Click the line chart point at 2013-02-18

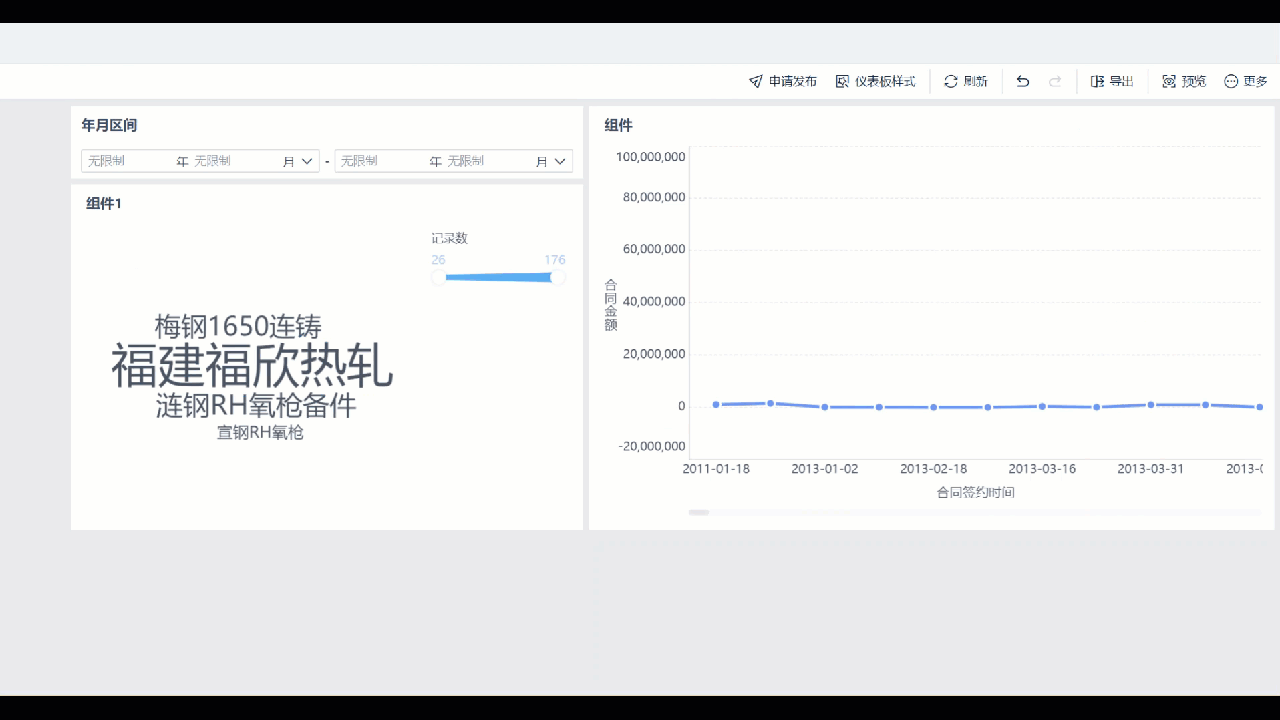click(933, 407)
